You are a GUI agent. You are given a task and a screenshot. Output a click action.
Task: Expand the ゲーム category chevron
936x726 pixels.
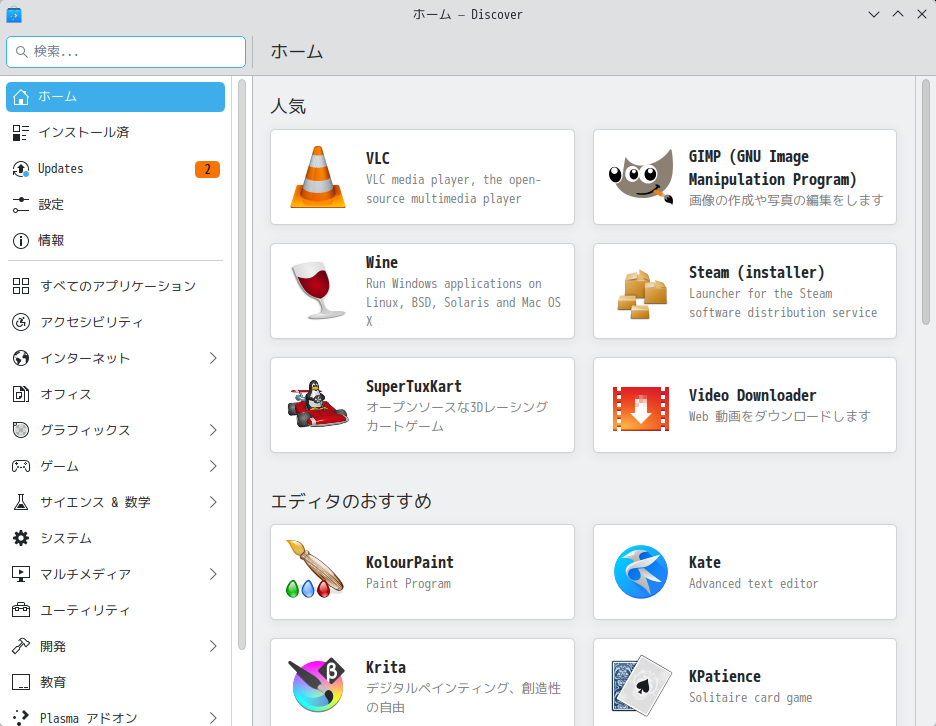pyautogui.click(x=213, y=466)
